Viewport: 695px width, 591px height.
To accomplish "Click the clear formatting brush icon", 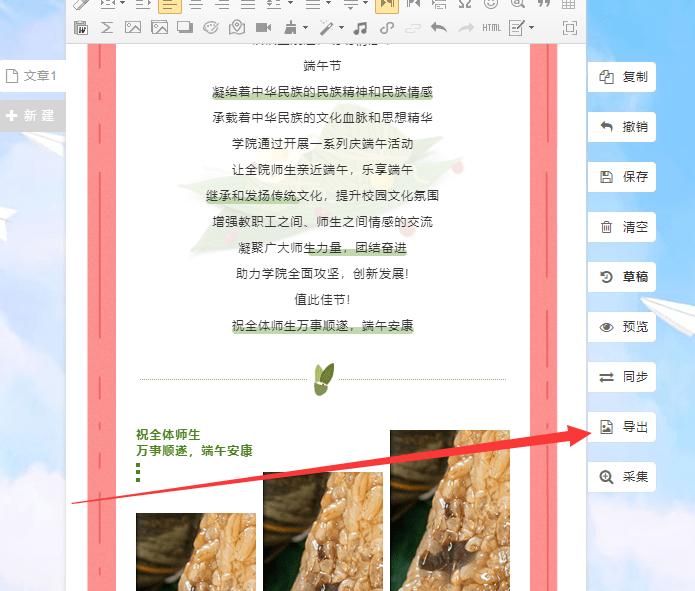I will click(291, 28).
